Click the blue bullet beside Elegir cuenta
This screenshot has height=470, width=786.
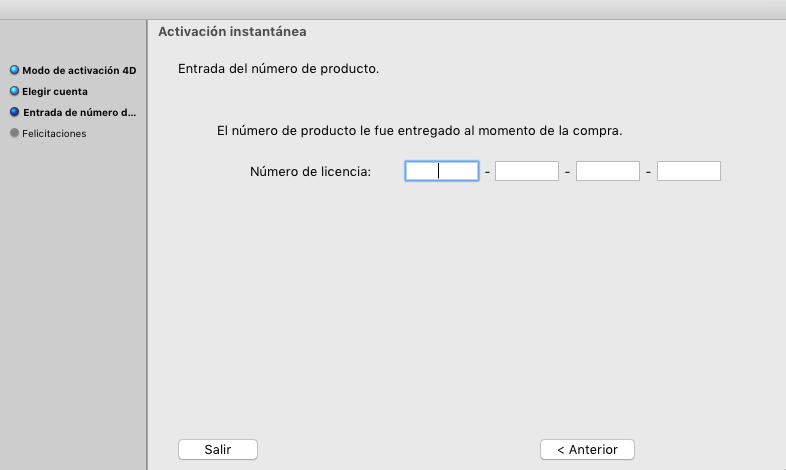coord(14,91)
